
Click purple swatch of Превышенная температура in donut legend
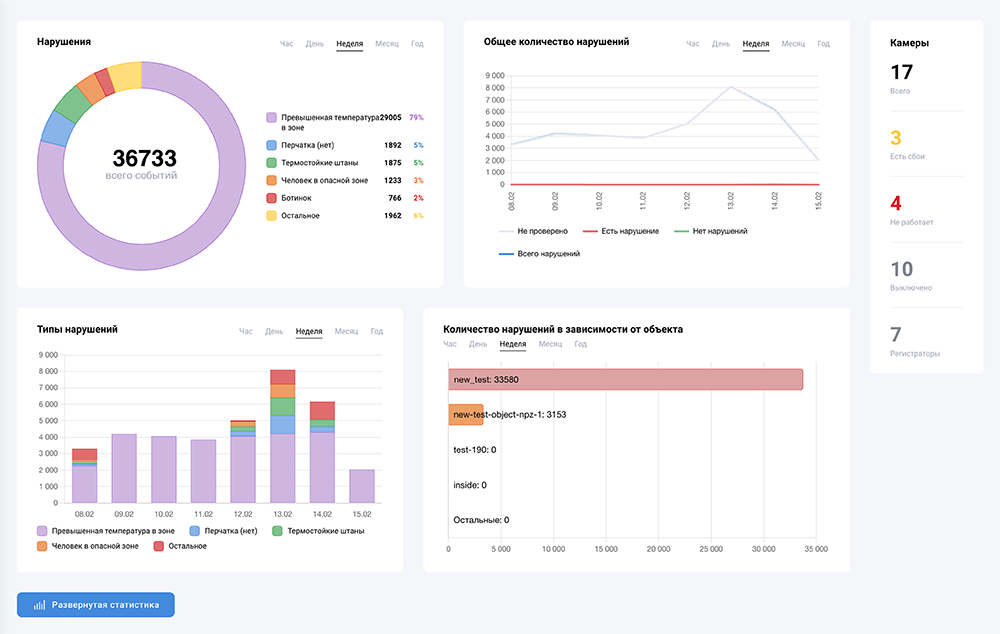[x=271, y=118]
